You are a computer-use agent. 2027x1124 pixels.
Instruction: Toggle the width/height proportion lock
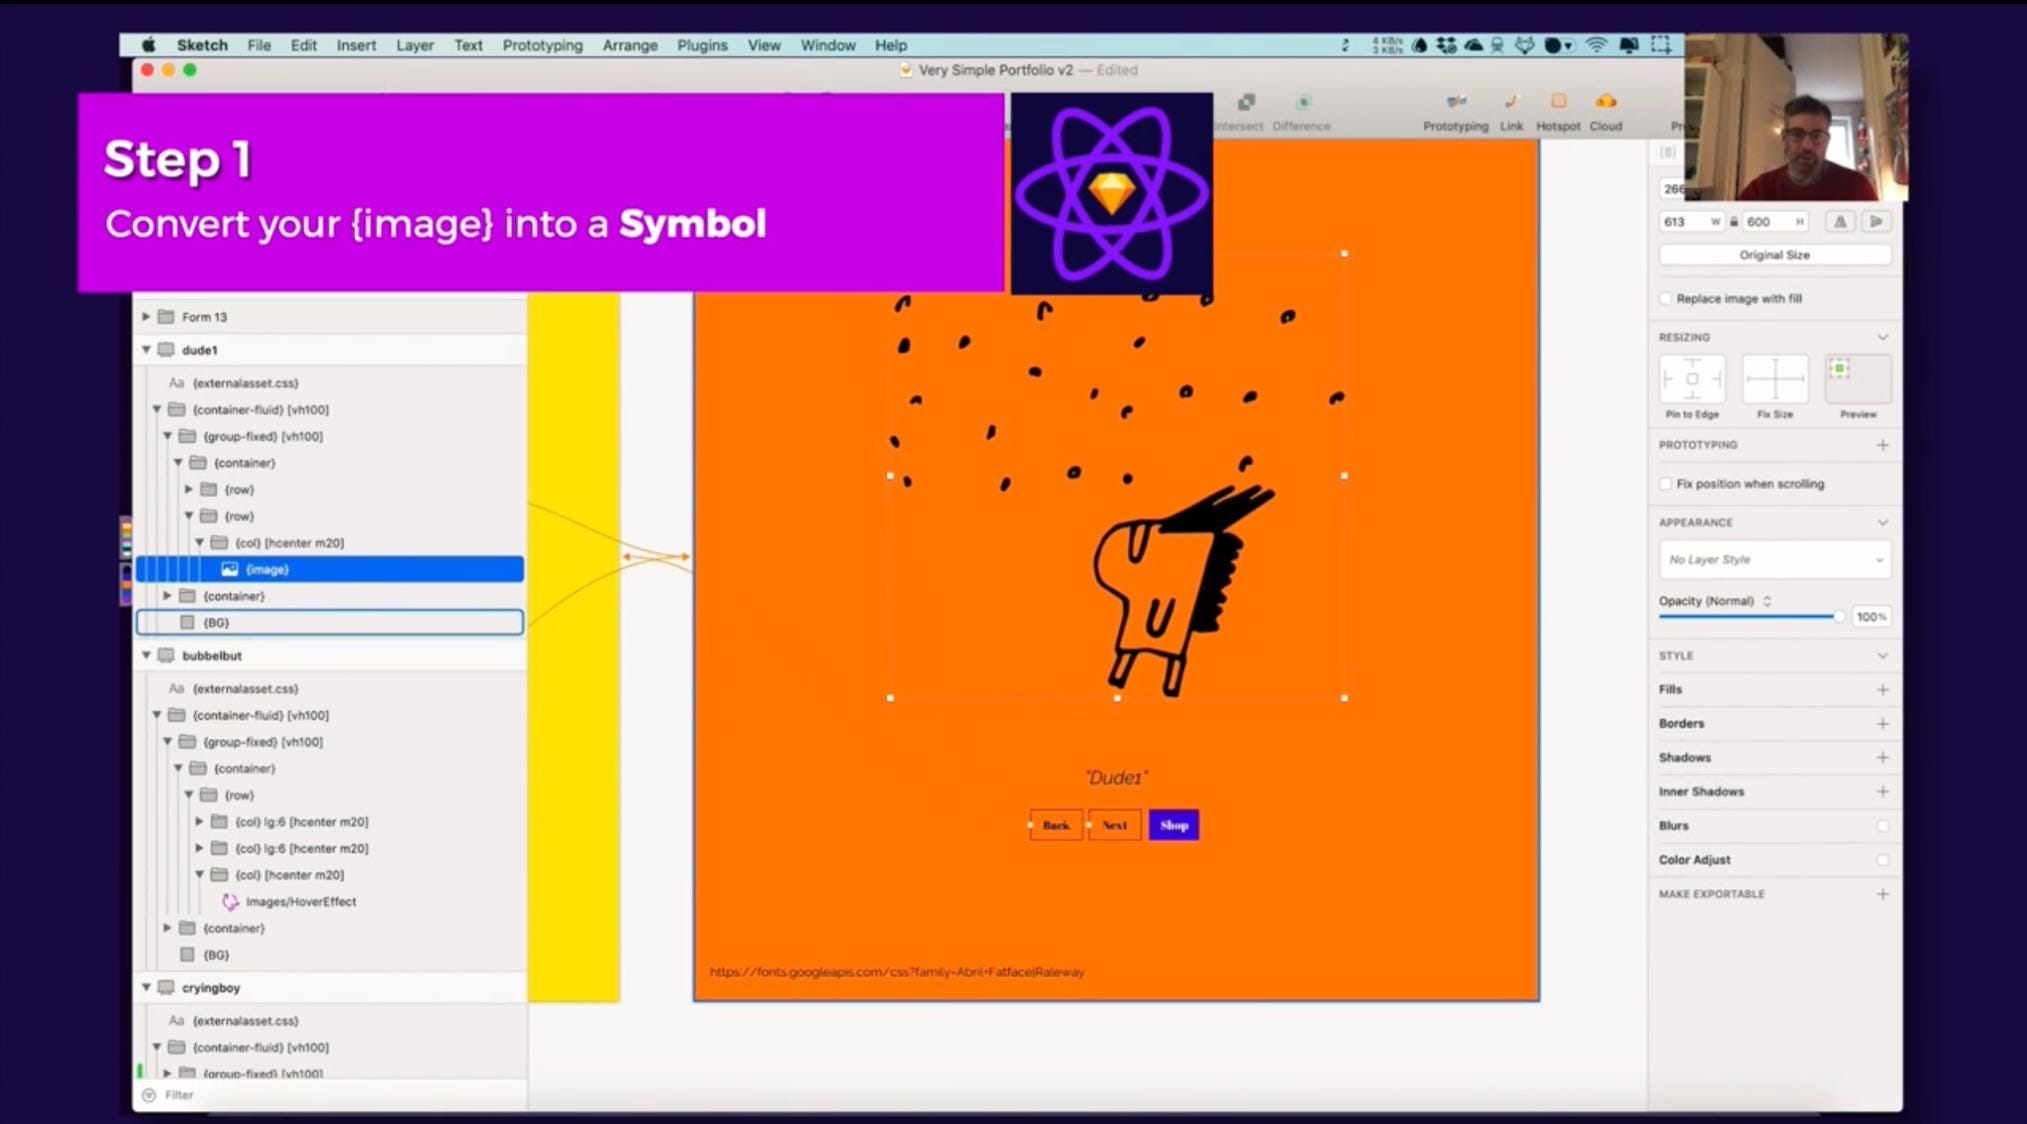[1733, 221]
